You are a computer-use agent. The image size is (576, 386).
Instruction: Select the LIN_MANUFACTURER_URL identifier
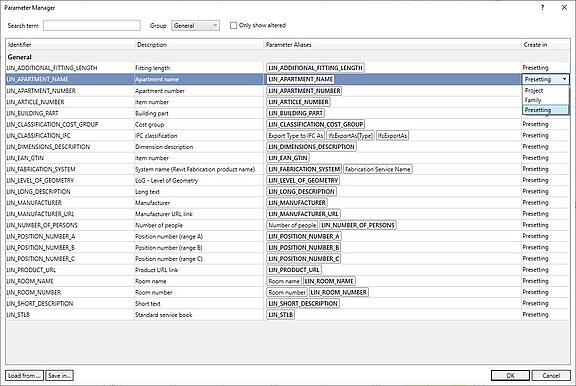click(x=40, y=214)
